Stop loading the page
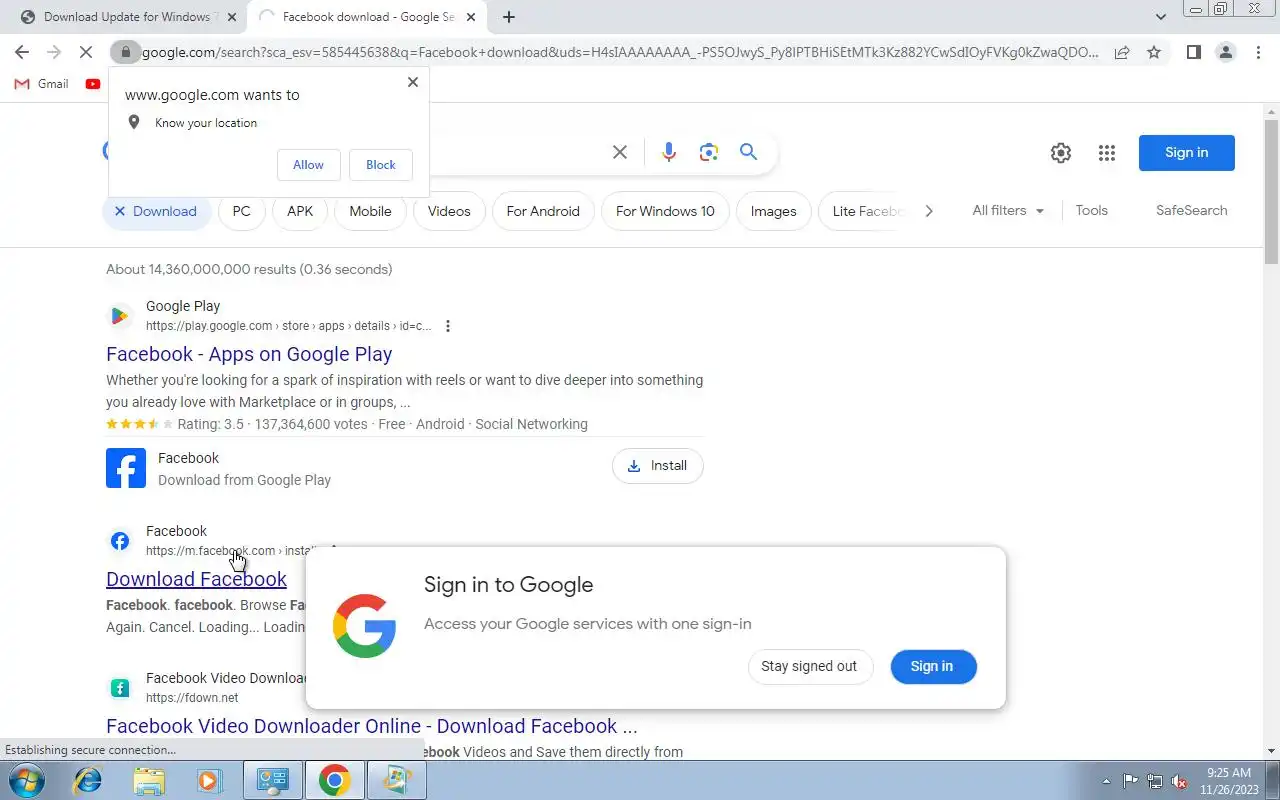The width and height of the screenshot is (1280, 800). click(x=86, y=52)
